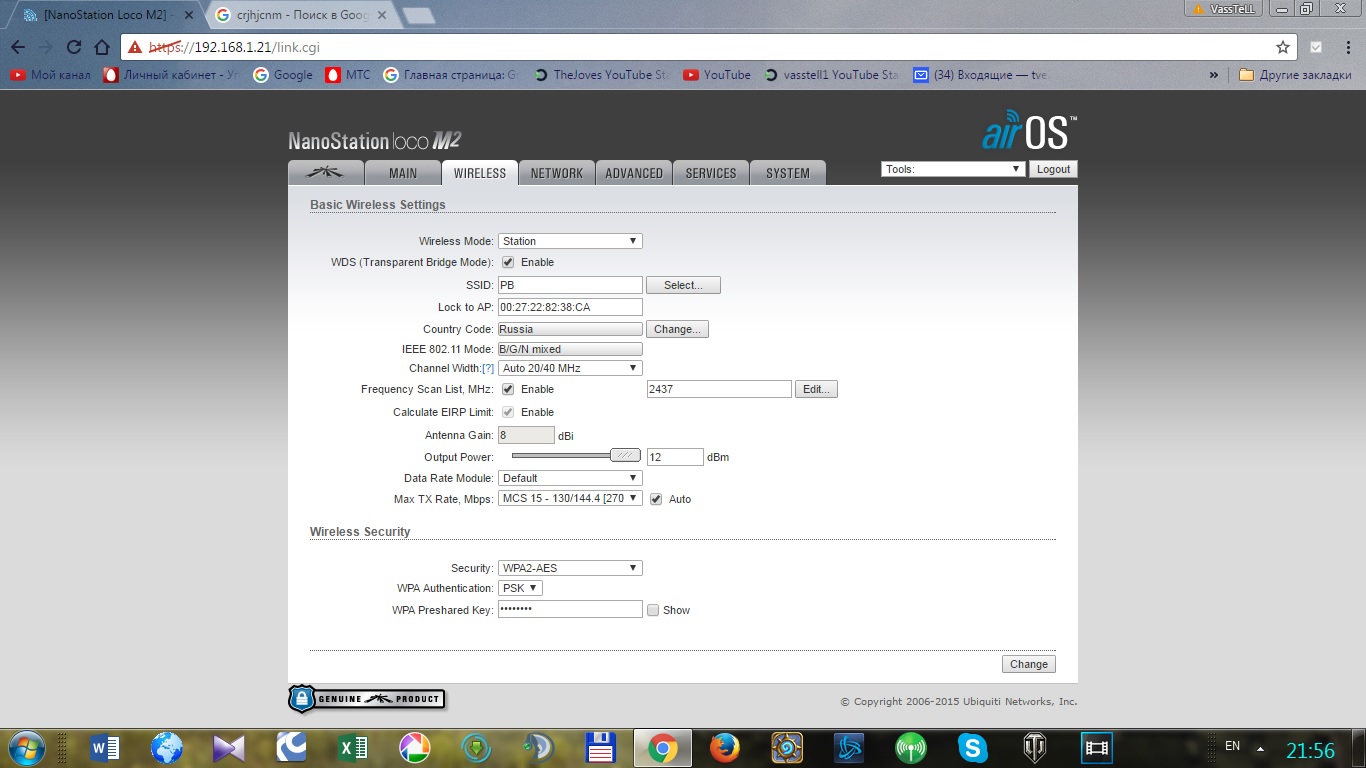This screenshot has width=1366, height=768.
Task: Open Picasa from the taskbar
Action: (x=414, y=748)
